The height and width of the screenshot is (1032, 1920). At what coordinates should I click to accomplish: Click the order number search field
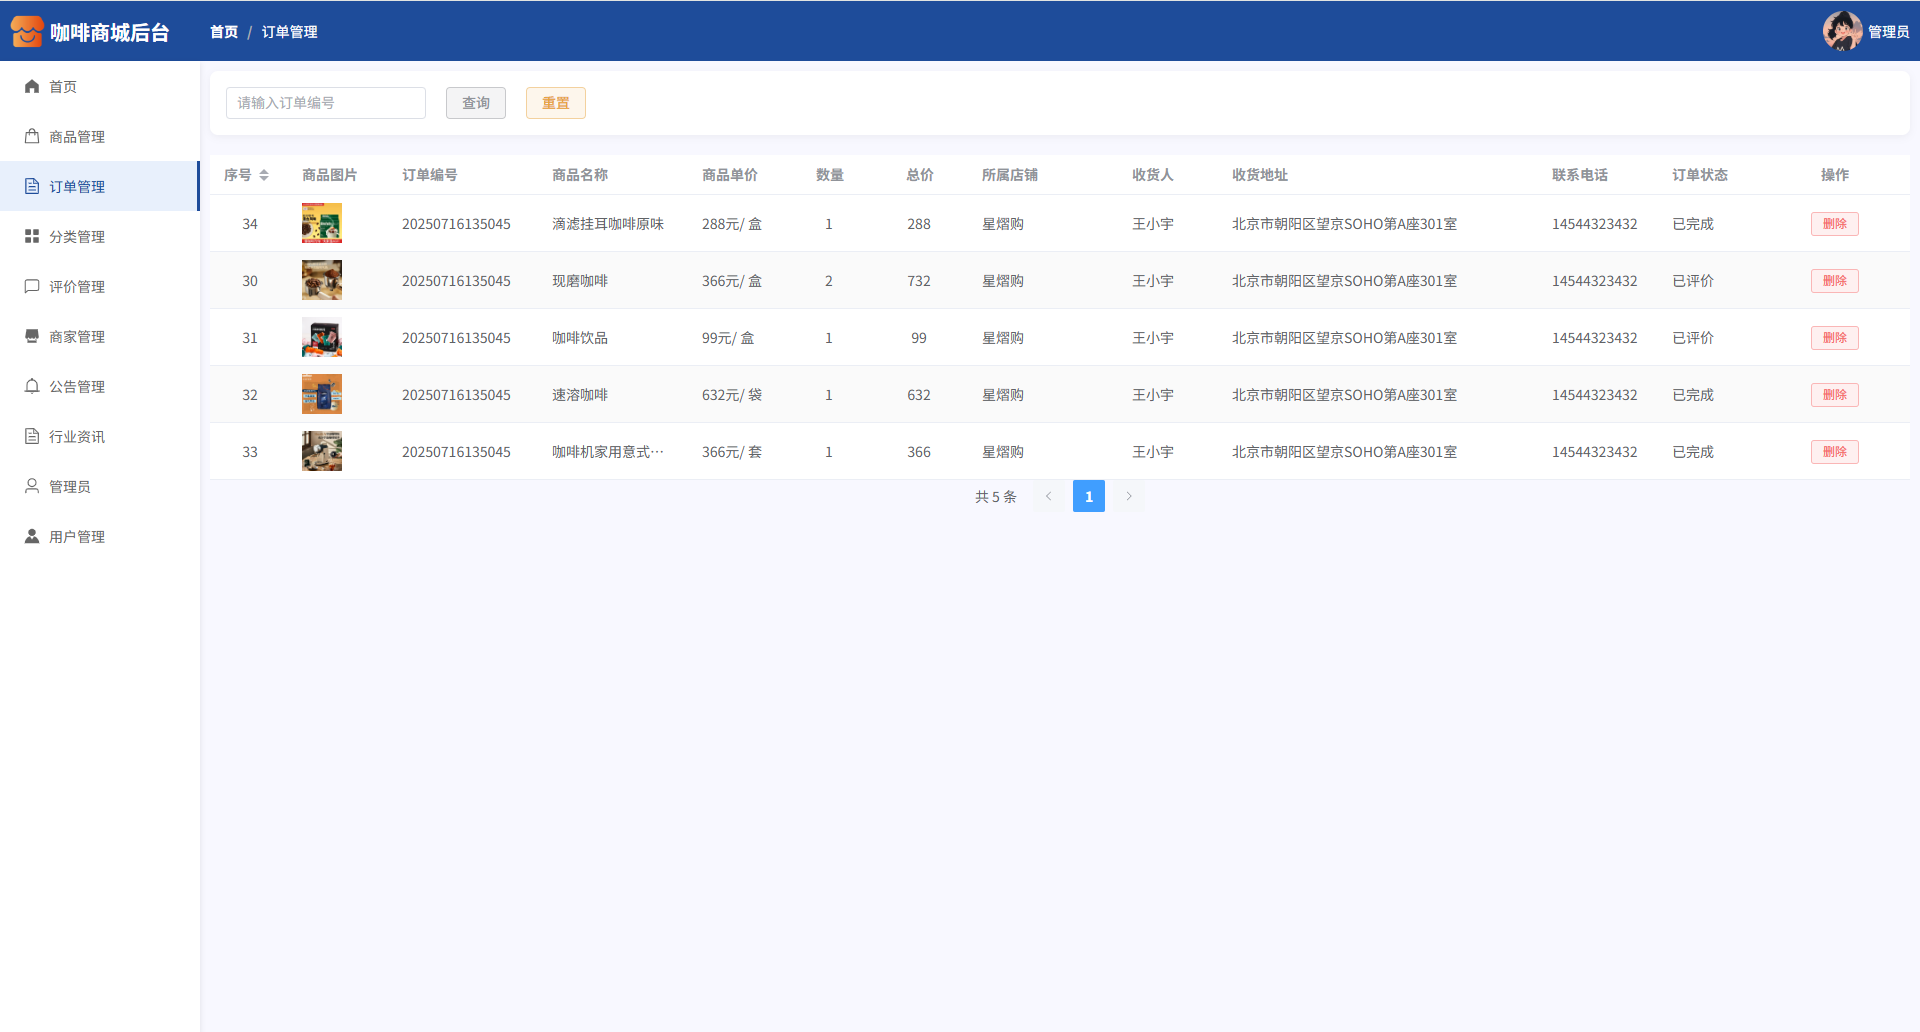pos(326,103)
